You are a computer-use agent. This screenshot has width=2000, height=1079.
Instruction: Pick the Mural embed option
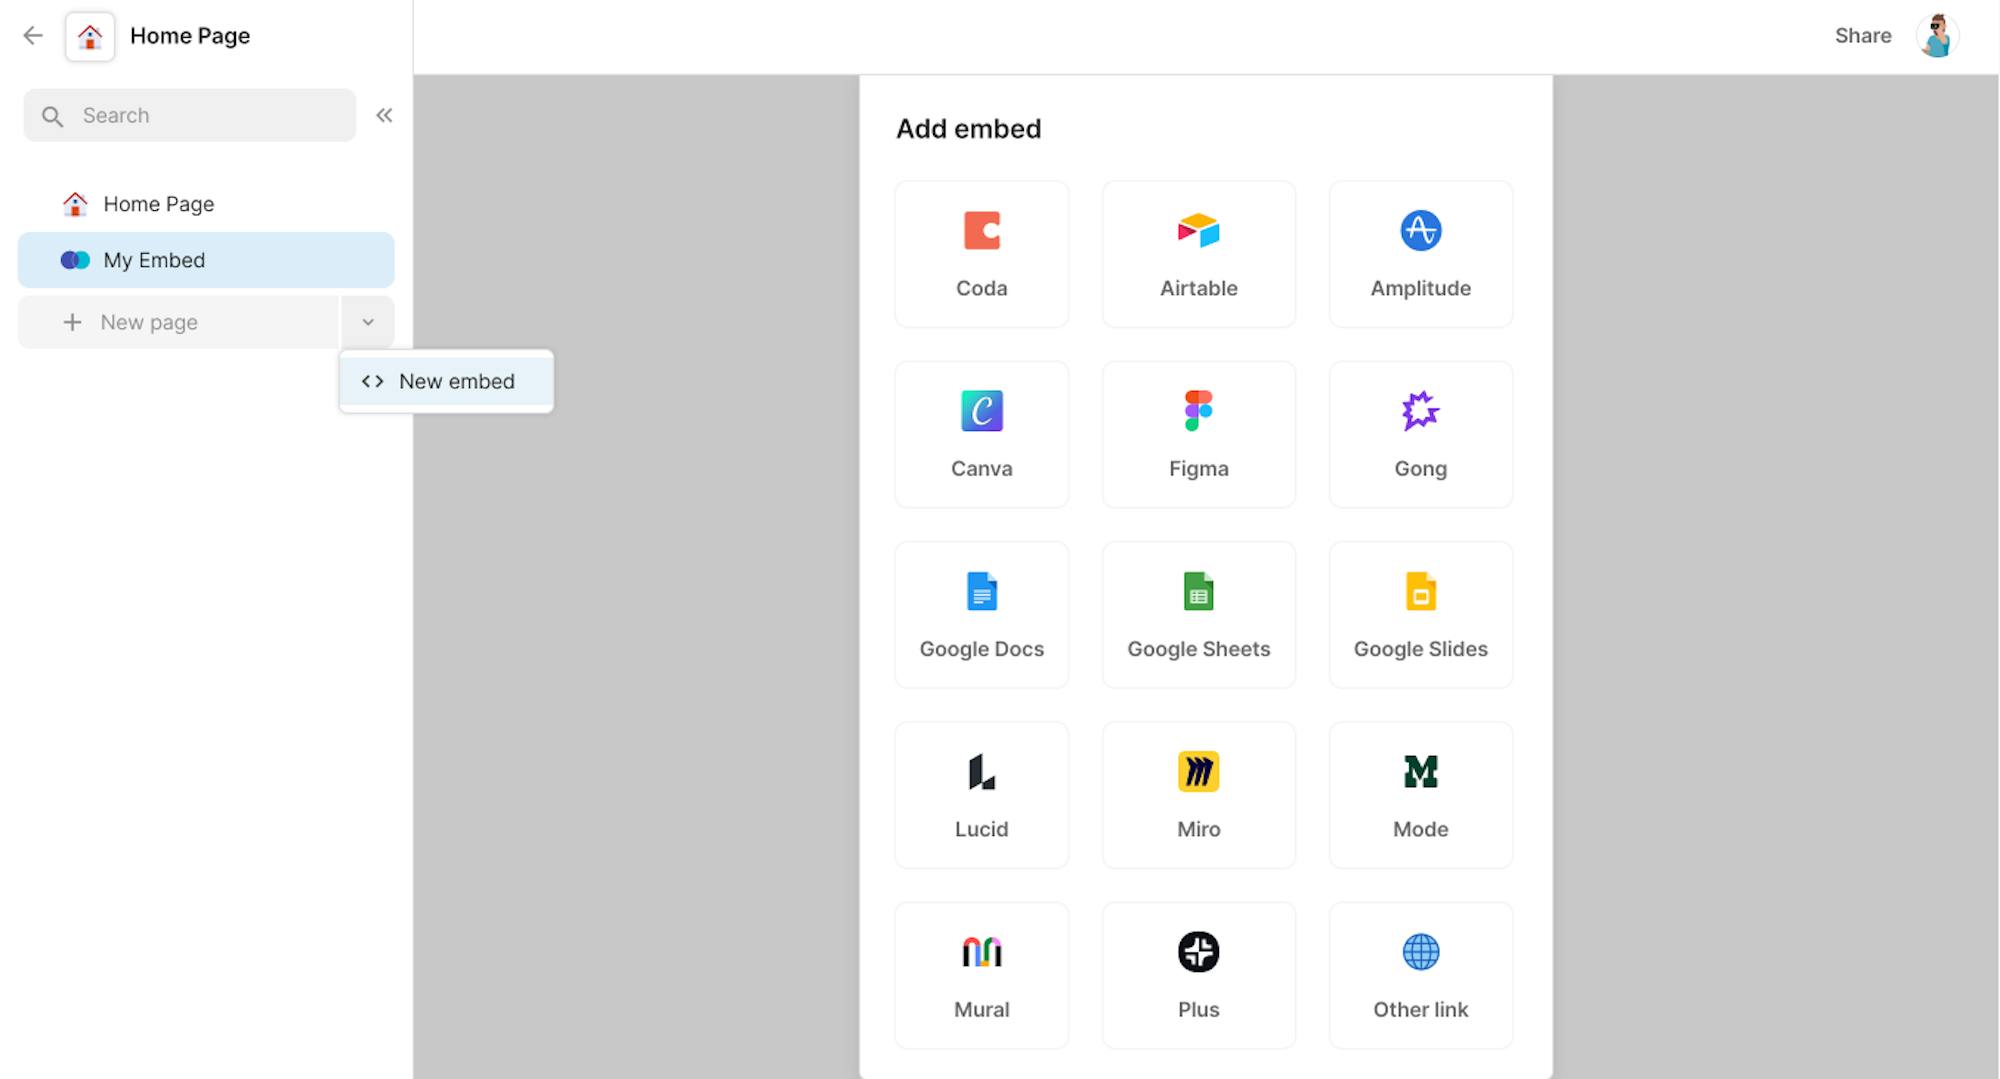coord(981,975)
